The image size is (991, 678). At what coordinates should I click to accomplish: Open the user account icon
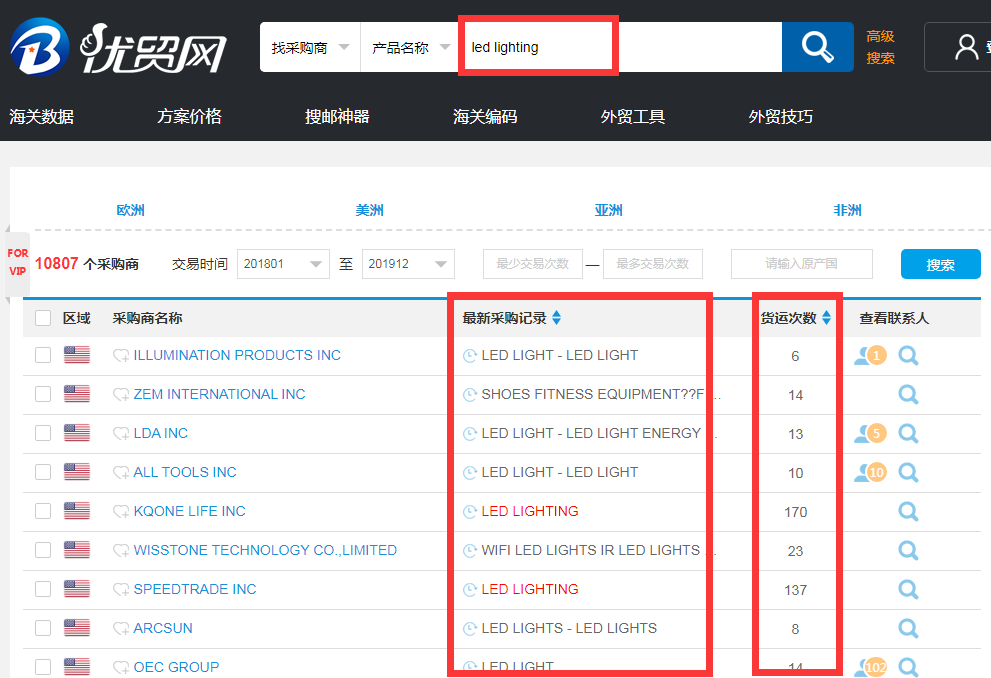coord(966,47)
